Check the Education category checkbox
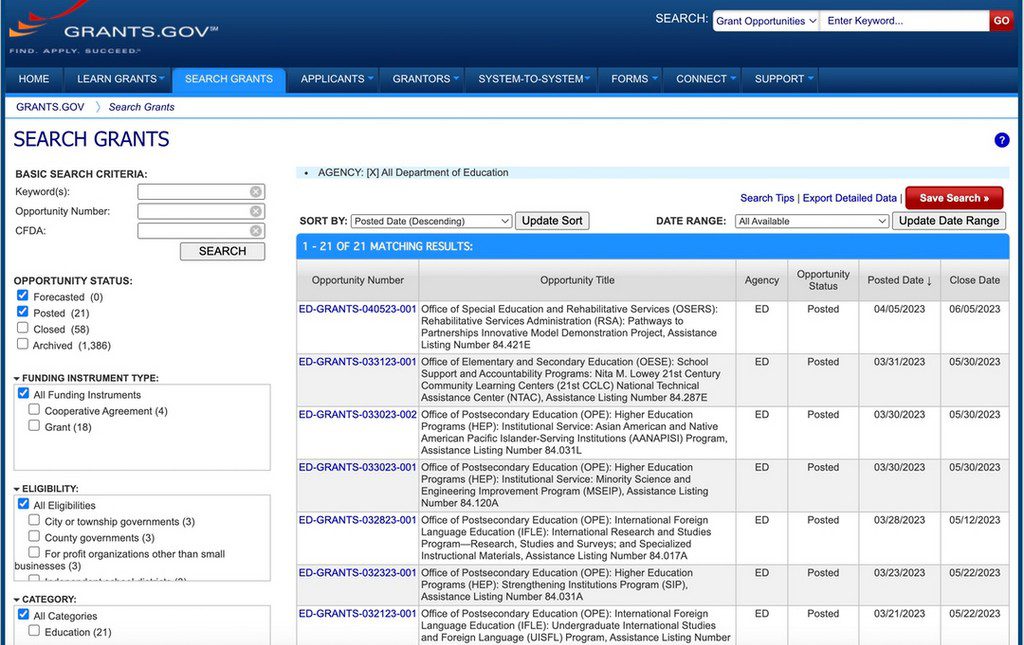The height and width of the screenshot is (645, 1024). click(x=34, y=631)
